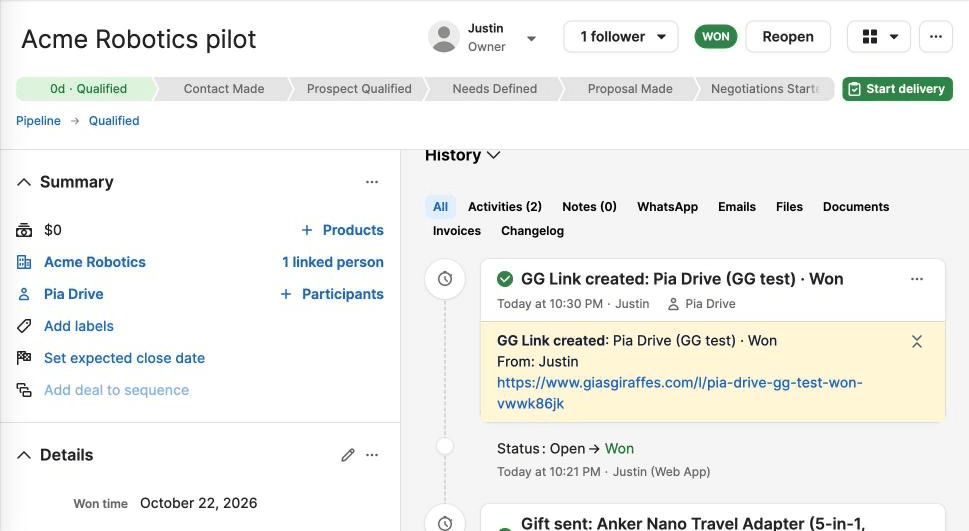Toggle the green done checkmark on GG Link activity

point(505,279)
